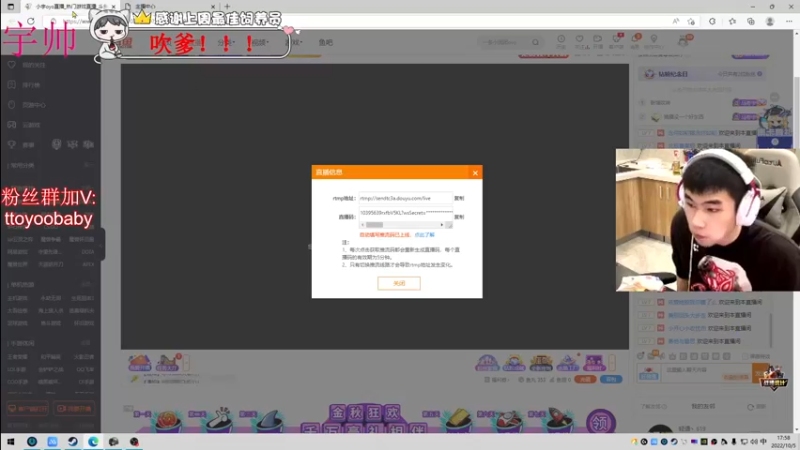Screen dimensions: 800x450
Task: Open the browser collections icon
Action: click(x=751, y=21)
